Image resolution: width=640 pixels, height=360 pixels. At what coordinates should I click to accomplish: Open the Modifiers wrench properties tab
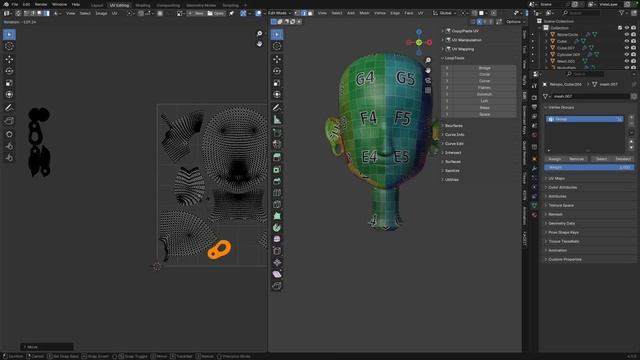[534, 168]
